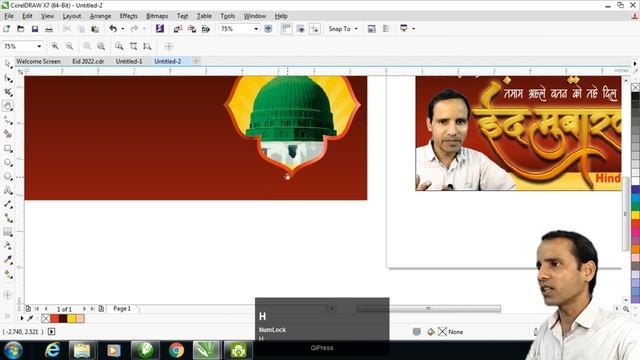
Task: Click the Page 1 tab
Action: tap(122, 309)
